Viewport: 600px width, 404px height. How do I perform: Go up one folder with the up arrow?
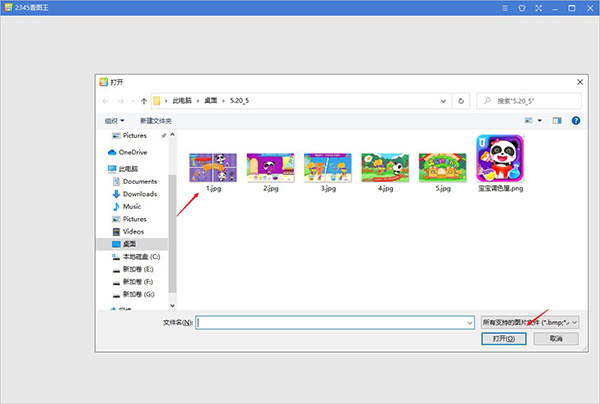tap(144, 101)
